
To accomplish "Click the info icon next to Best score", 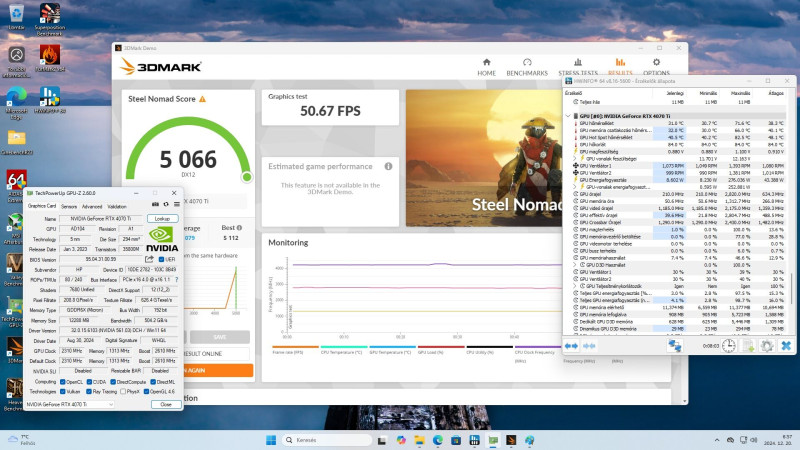I will [239, 228].
